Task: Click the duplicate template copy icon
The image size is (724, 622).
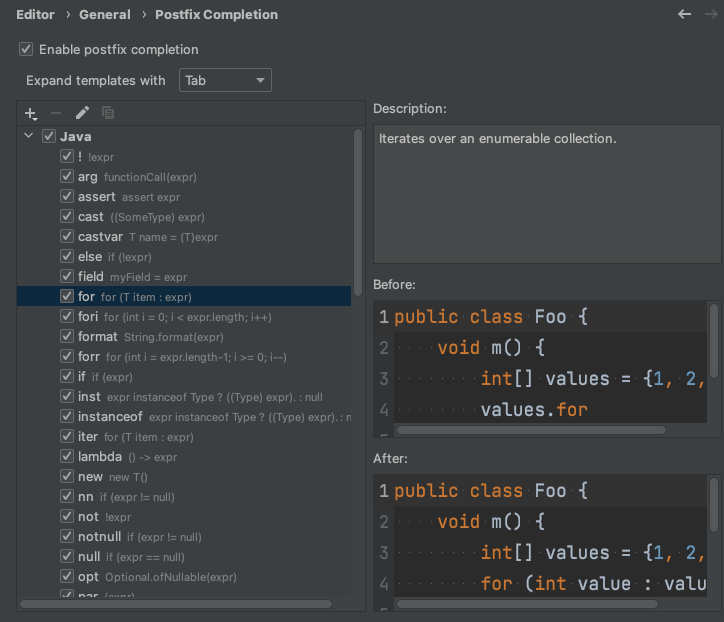Action: pos(107,114)
